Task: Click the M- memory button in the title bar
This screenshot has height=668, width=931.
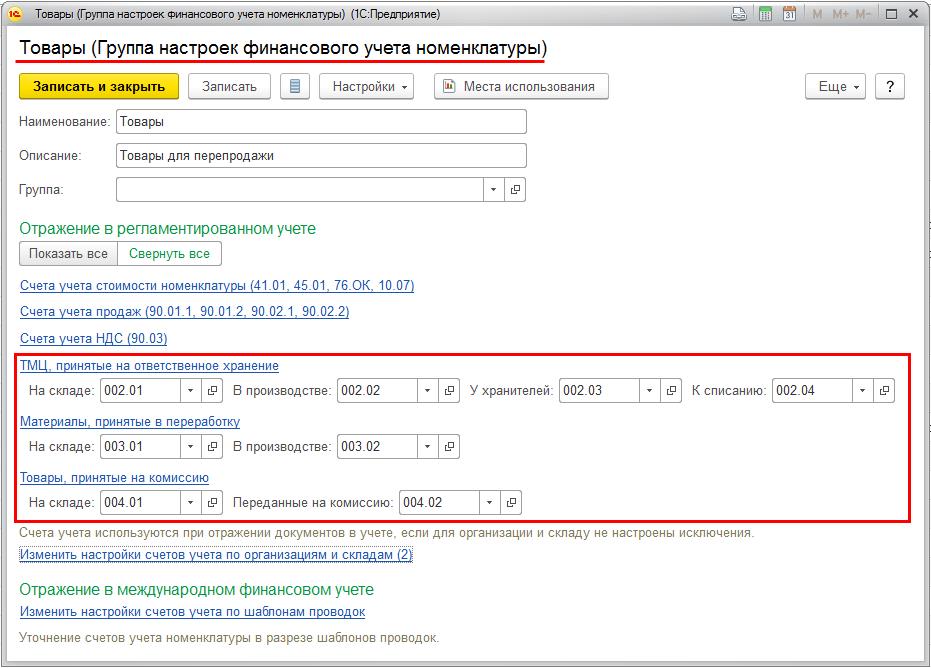Action: (863, 14)
